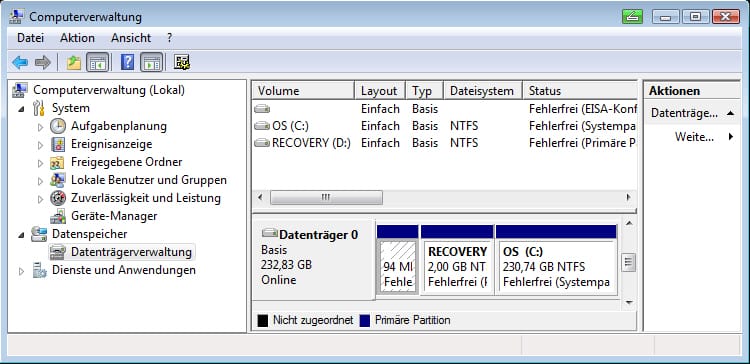Image resolution: width=750 pixels, height=364 pixels.
Task: Click the horizontal scrollbar thumb in volume list
Action: tap(326, 197)
